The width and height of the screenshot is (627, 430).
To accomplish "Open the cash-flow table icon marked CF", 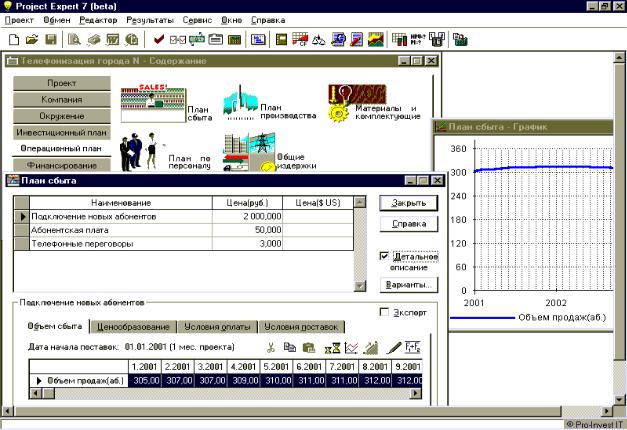I will point(300,39).
